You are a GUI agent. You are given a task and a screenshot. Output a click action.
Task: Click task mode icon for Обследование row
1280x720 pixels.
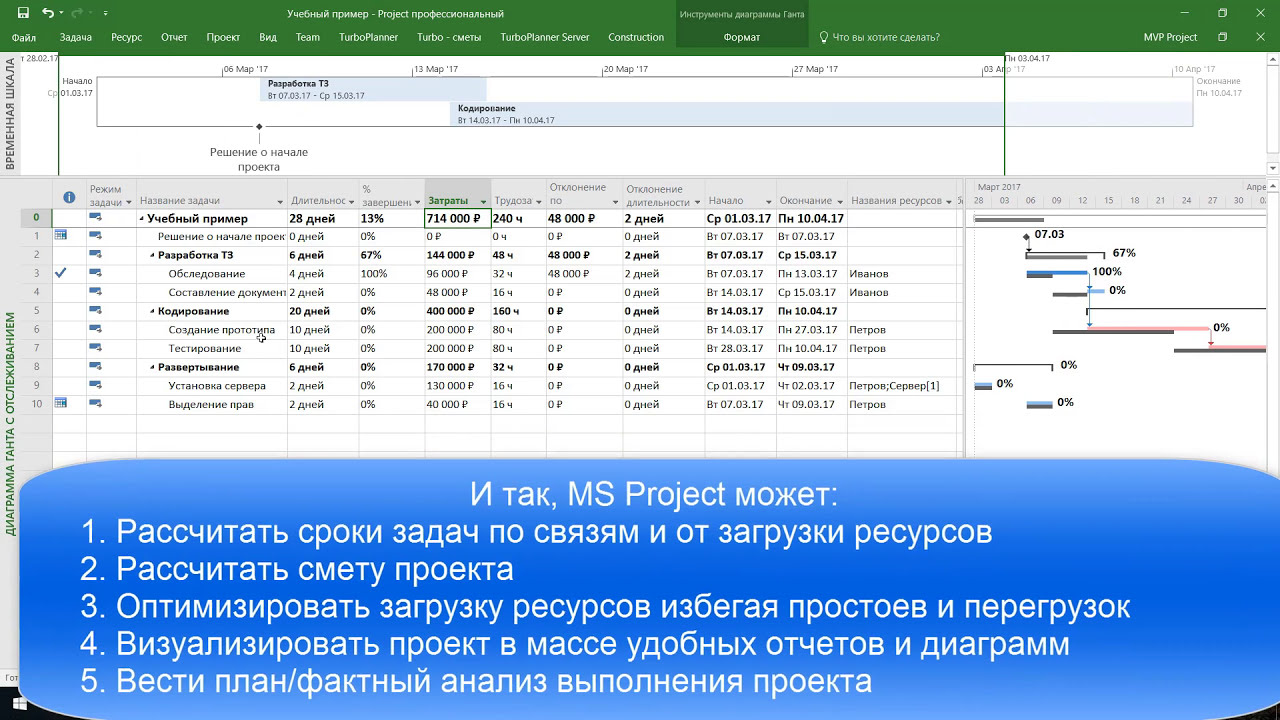[96, 273]
